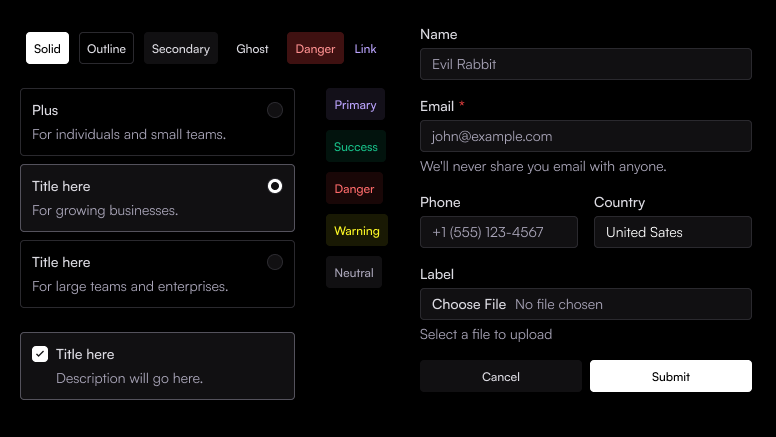The height and width of the screenshot is (437, 776).
Task: Click the Ghost button
Action: point(252,48)
